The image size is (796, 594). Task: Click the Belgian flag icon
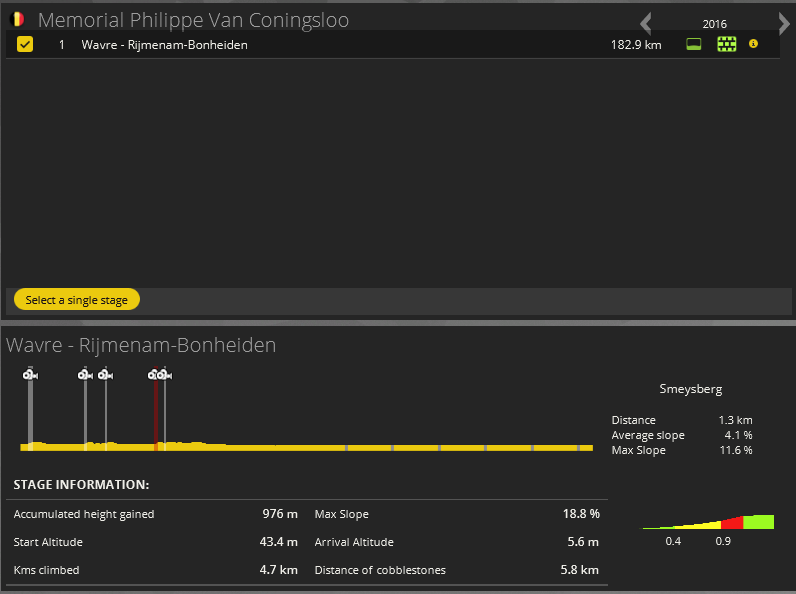pyautogui.click(x=17, y=19)
